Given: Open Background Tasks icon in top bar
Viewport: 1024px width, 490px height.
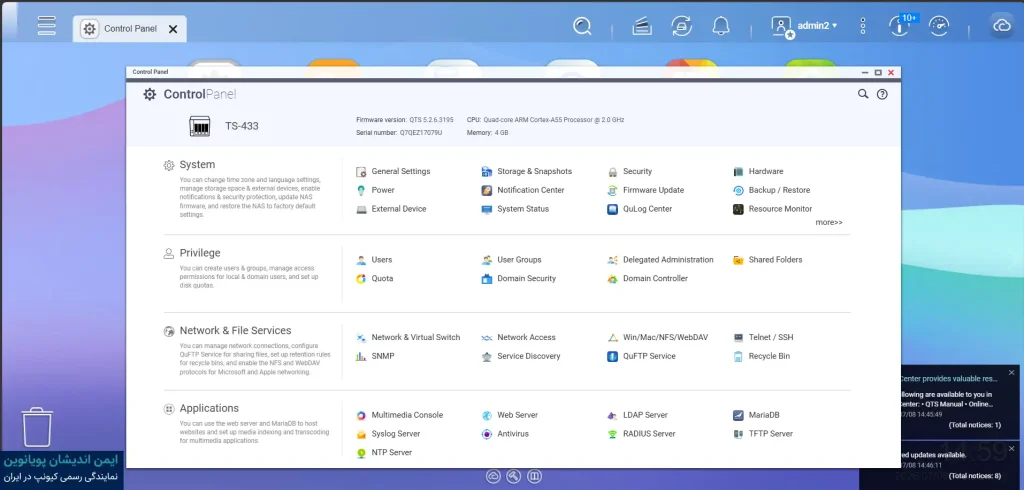Looking at the screenshot, I should pyautogui.click(x=643, y=26).
